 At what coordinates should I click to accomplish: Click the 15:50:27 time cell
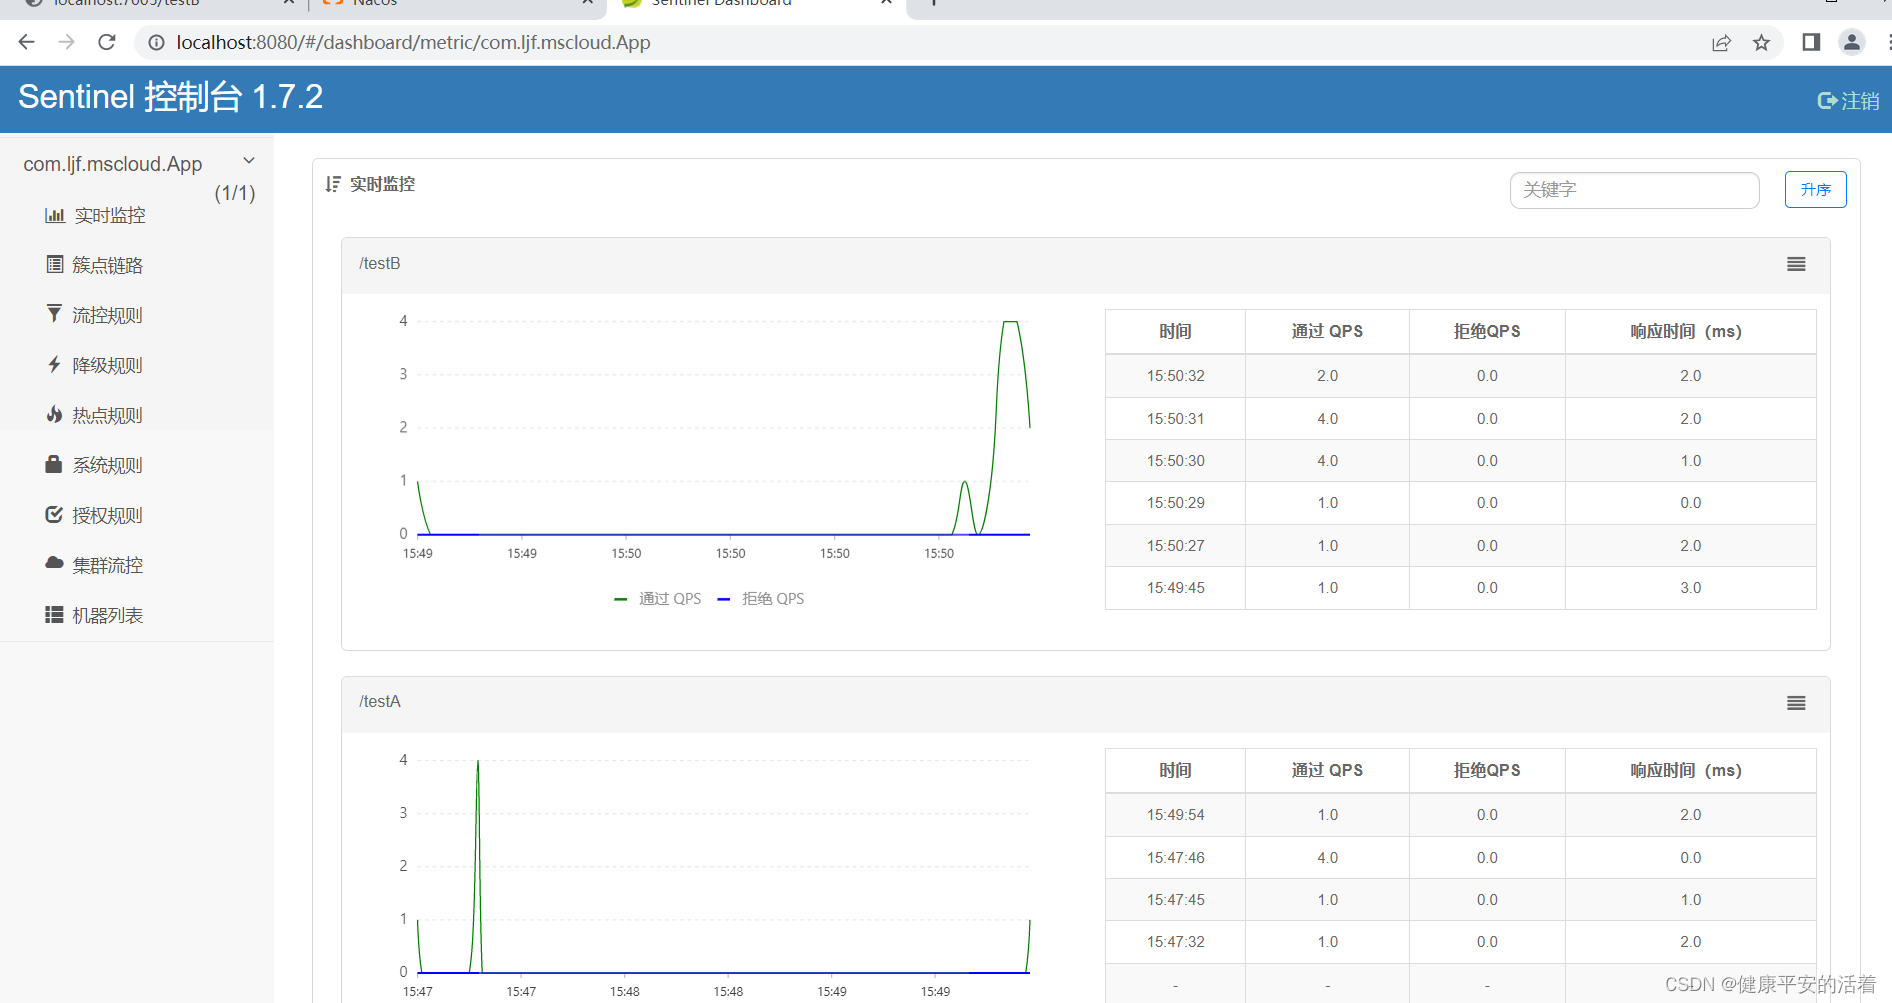(x=1175, y=546)
